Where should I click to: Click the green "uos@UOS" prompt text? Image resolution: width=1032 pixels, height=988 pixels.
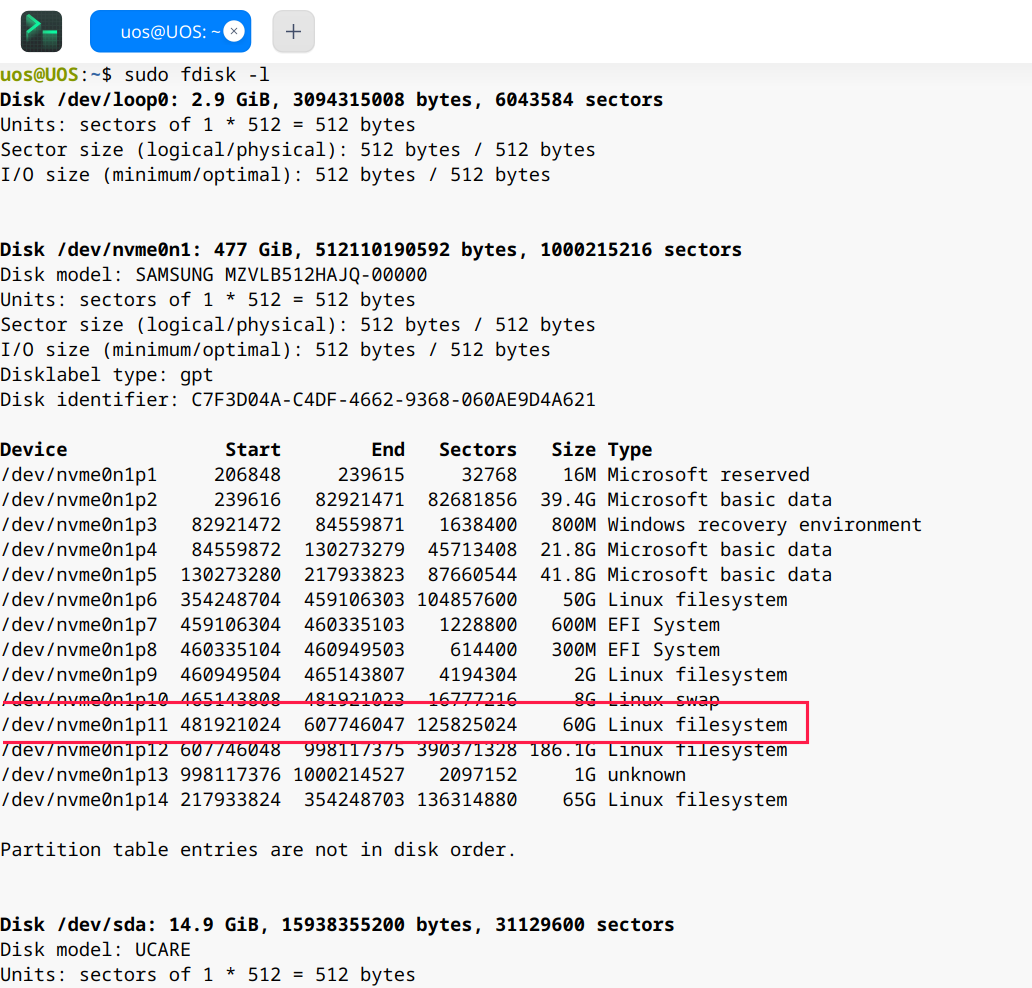[x=39, y=75]
